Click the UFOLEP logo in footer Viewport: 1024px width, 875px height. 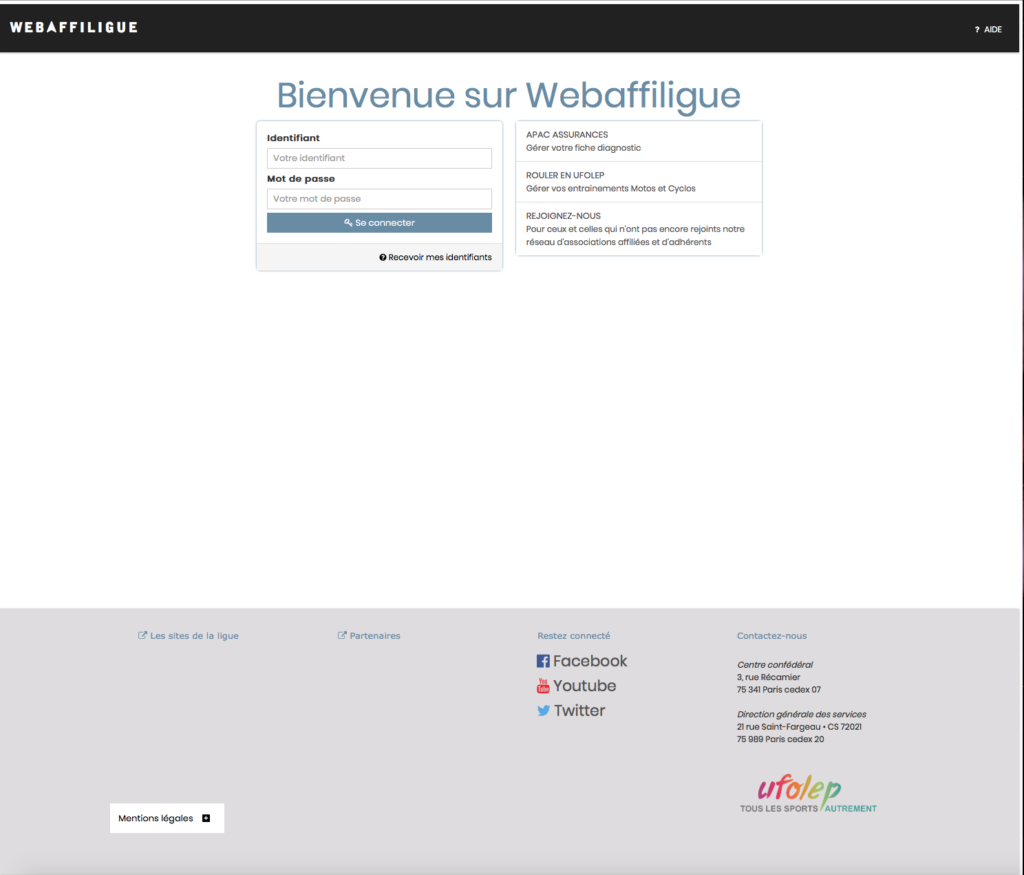[808, 794]
